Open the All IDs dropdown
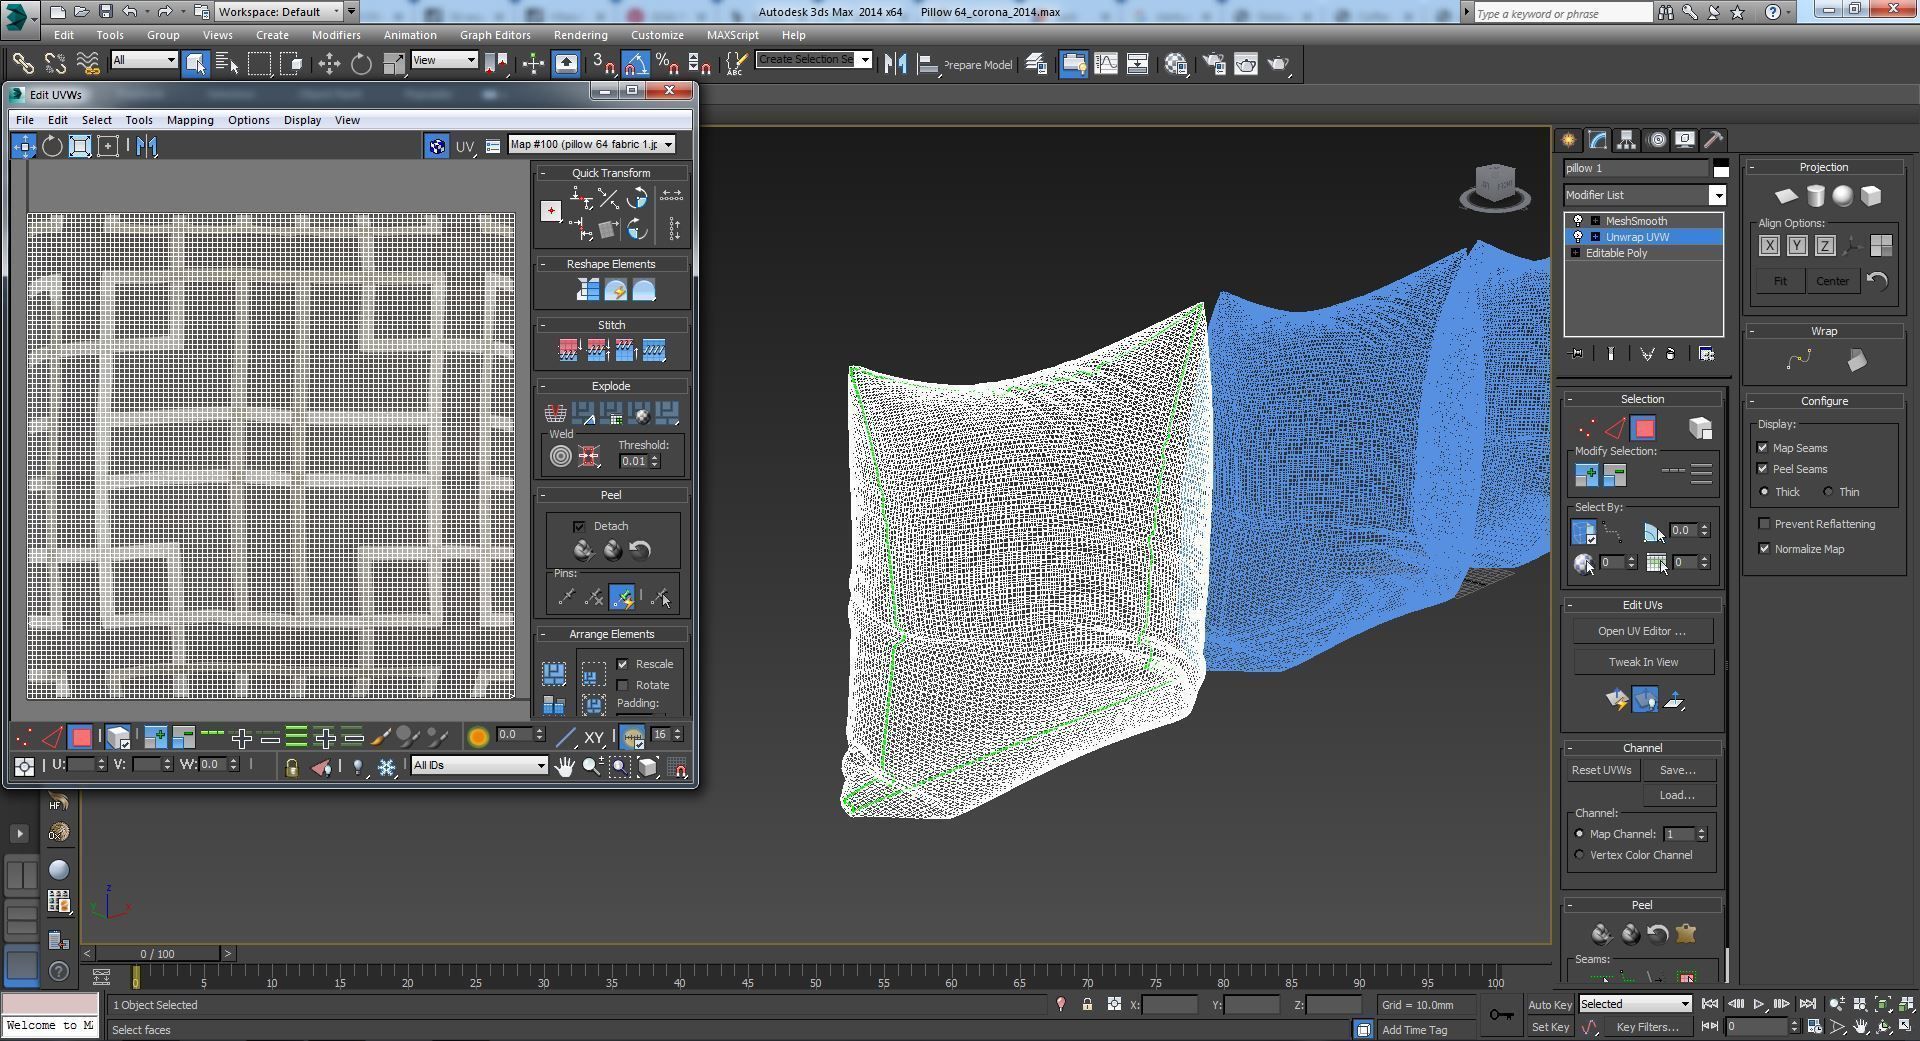 [x=479, y=766]
